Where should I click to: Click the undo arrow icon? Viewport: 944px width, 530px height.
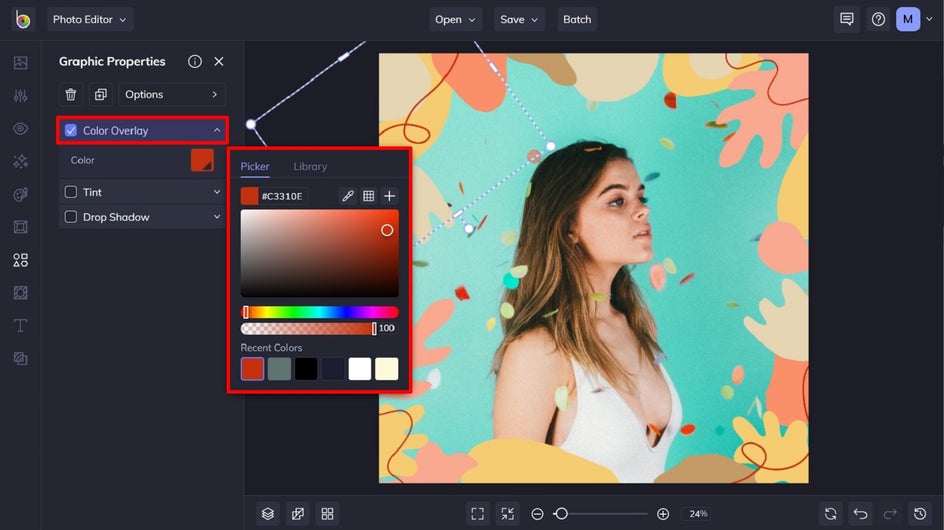(860, 513)
